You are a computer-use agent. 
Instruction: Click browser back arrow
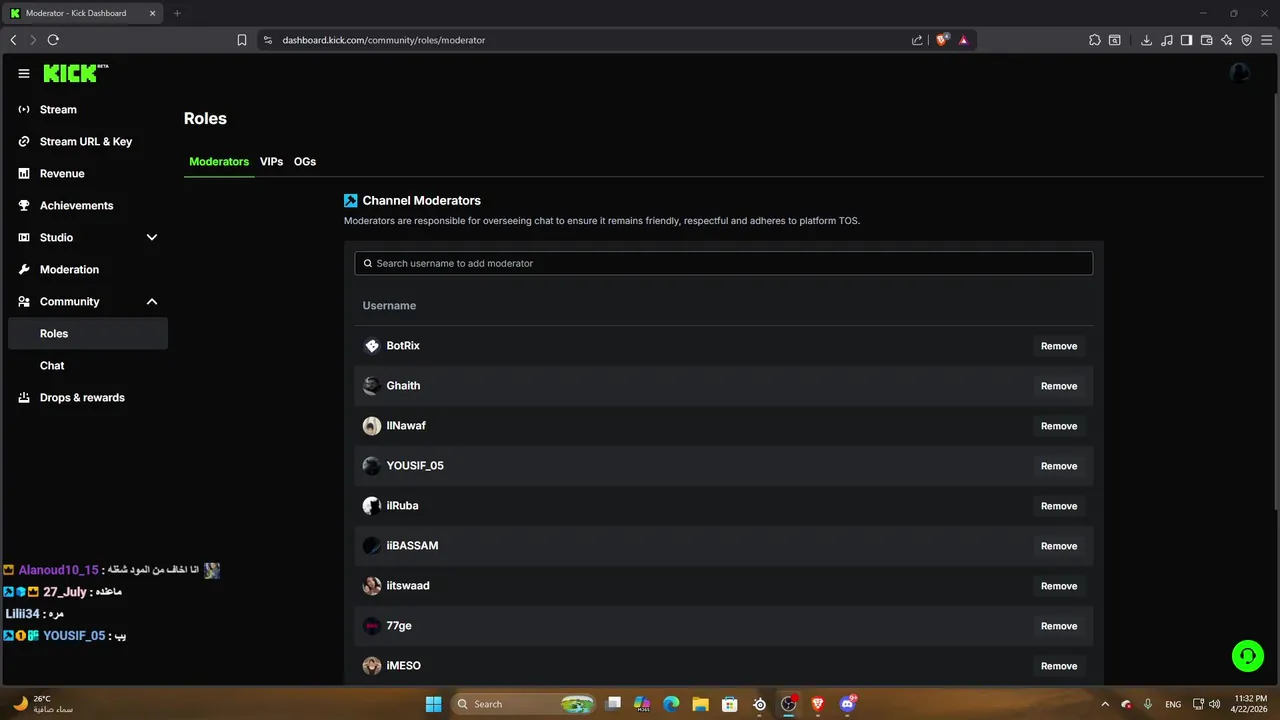13,40
